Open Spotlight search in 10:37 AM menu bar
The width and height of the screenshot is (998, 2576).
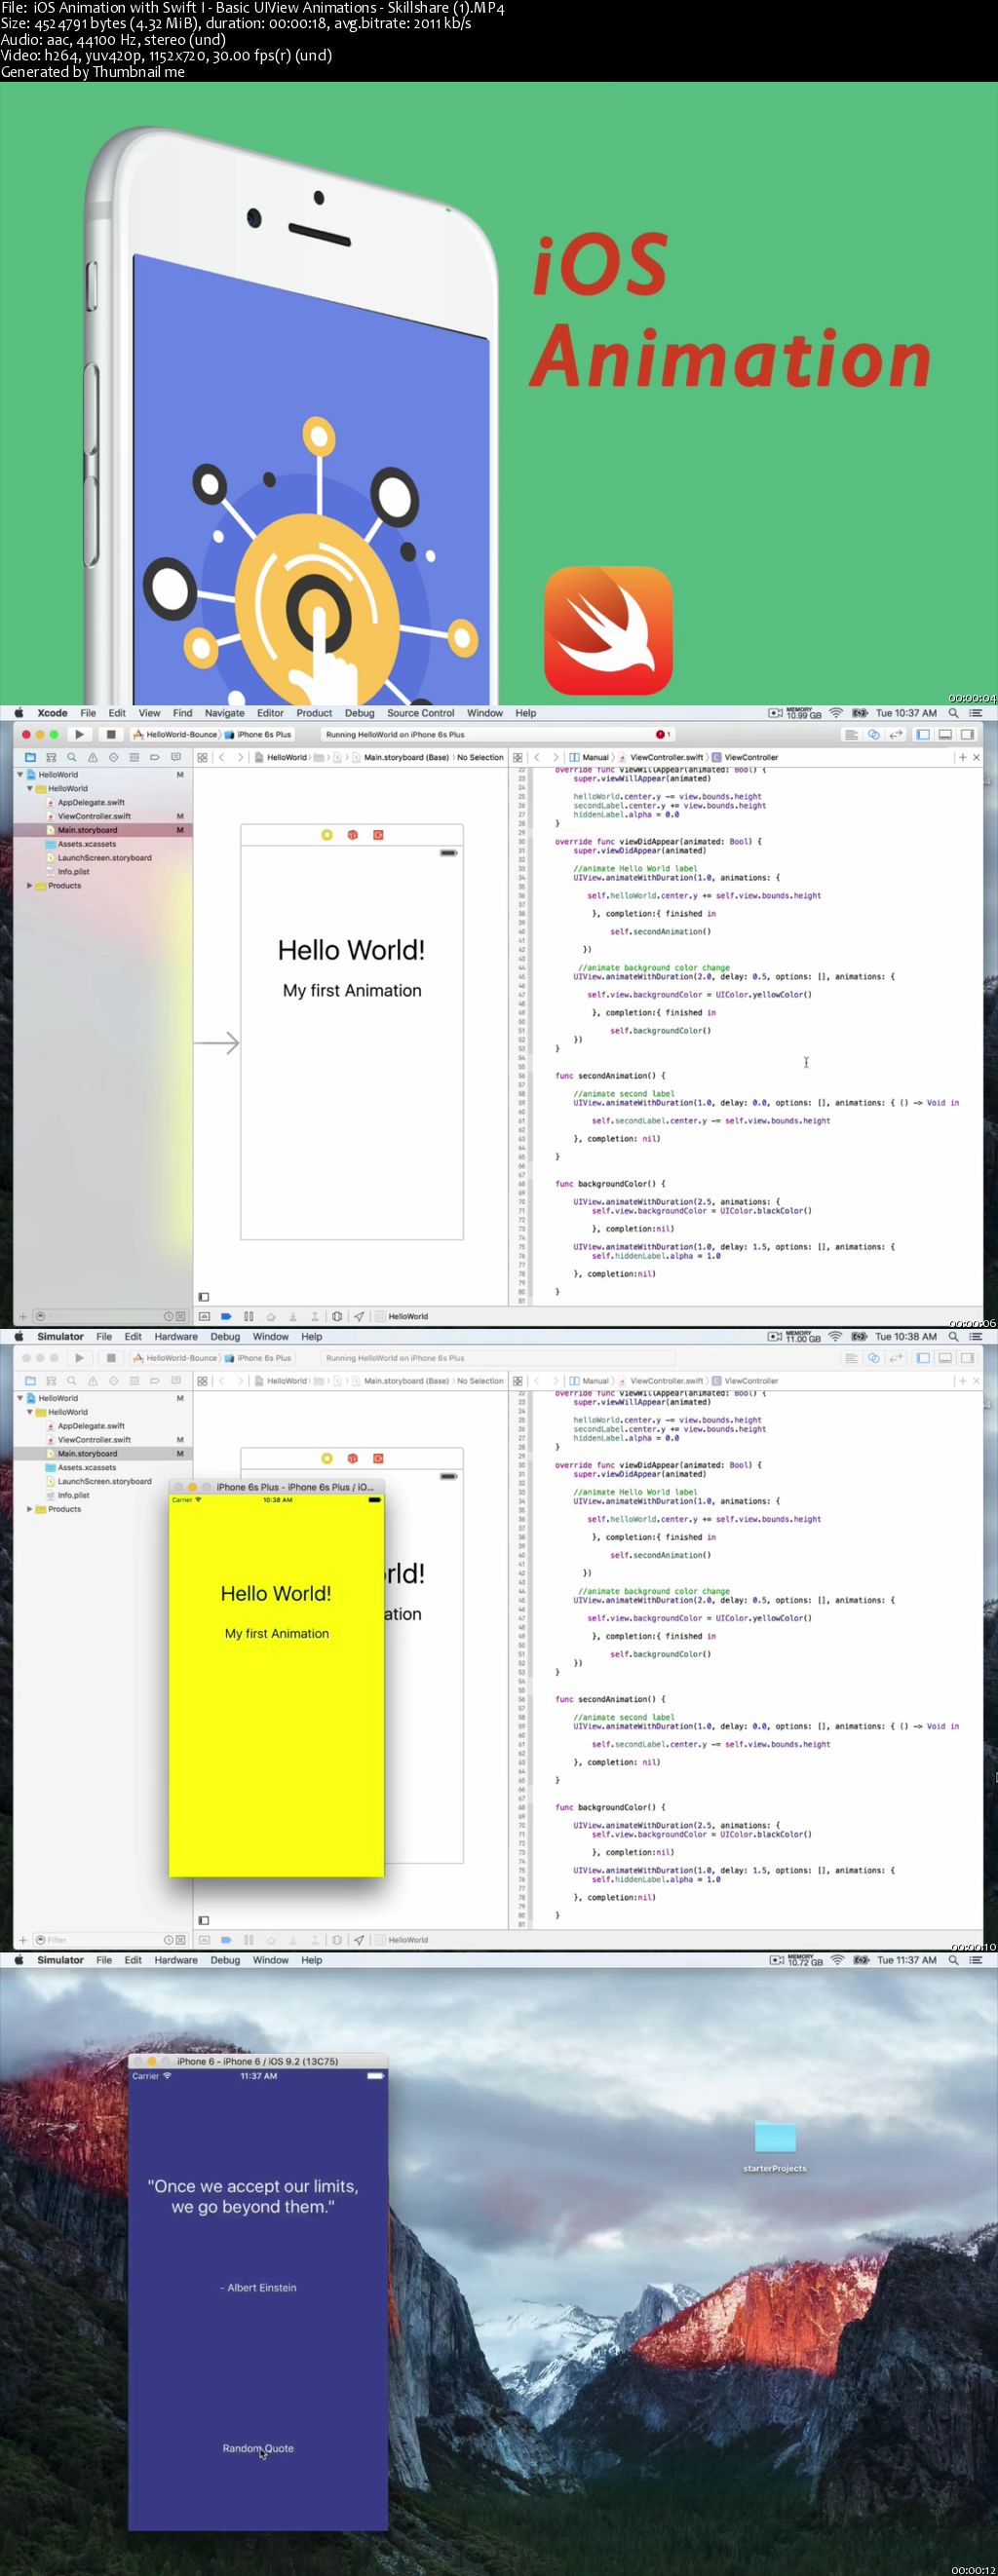pos(954,713)
